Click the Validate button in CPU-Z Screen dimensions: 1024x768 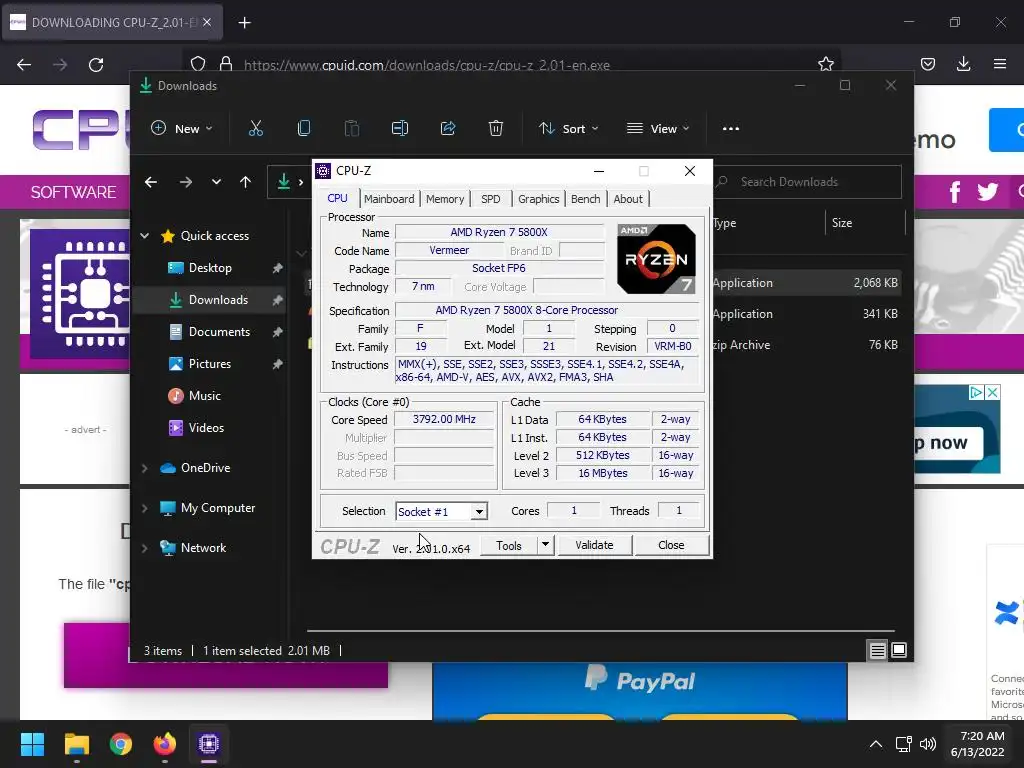pos(594,545)
